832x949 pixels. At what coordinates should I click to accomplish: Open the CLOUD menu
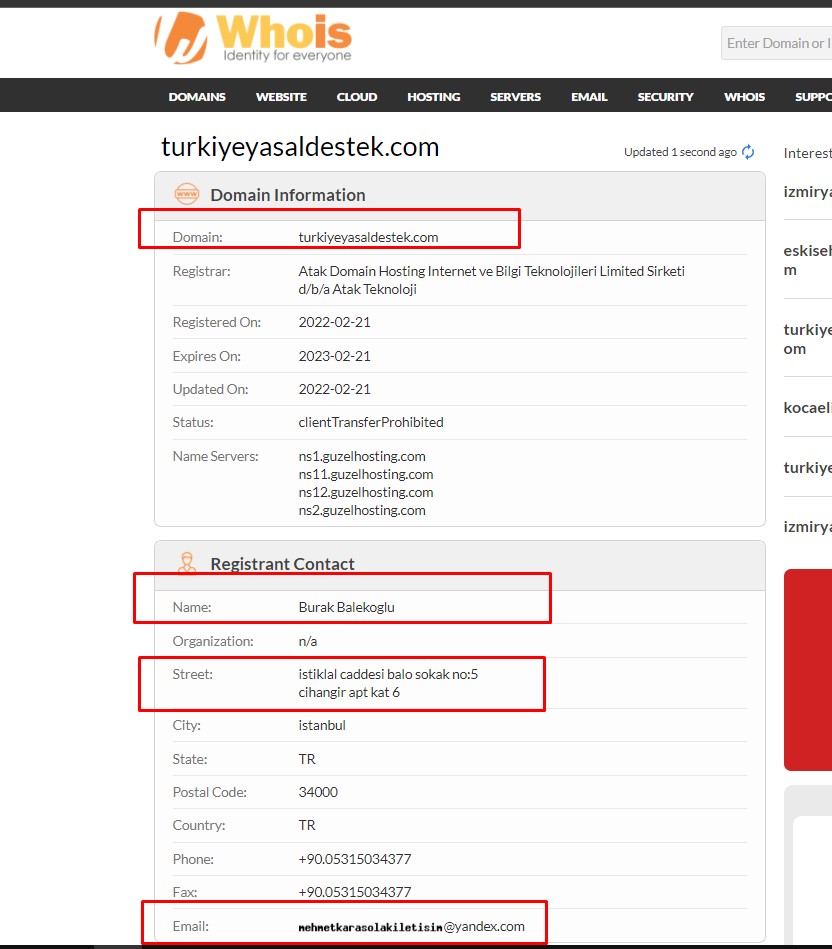click(357, 97)
